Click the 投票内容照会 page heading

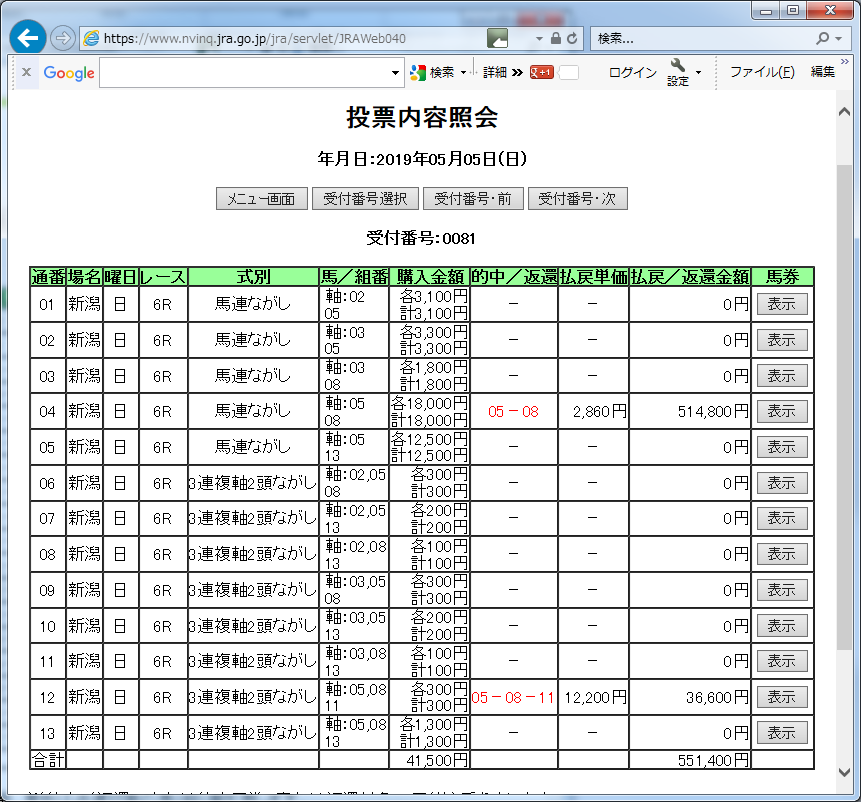tap(422, 117)
